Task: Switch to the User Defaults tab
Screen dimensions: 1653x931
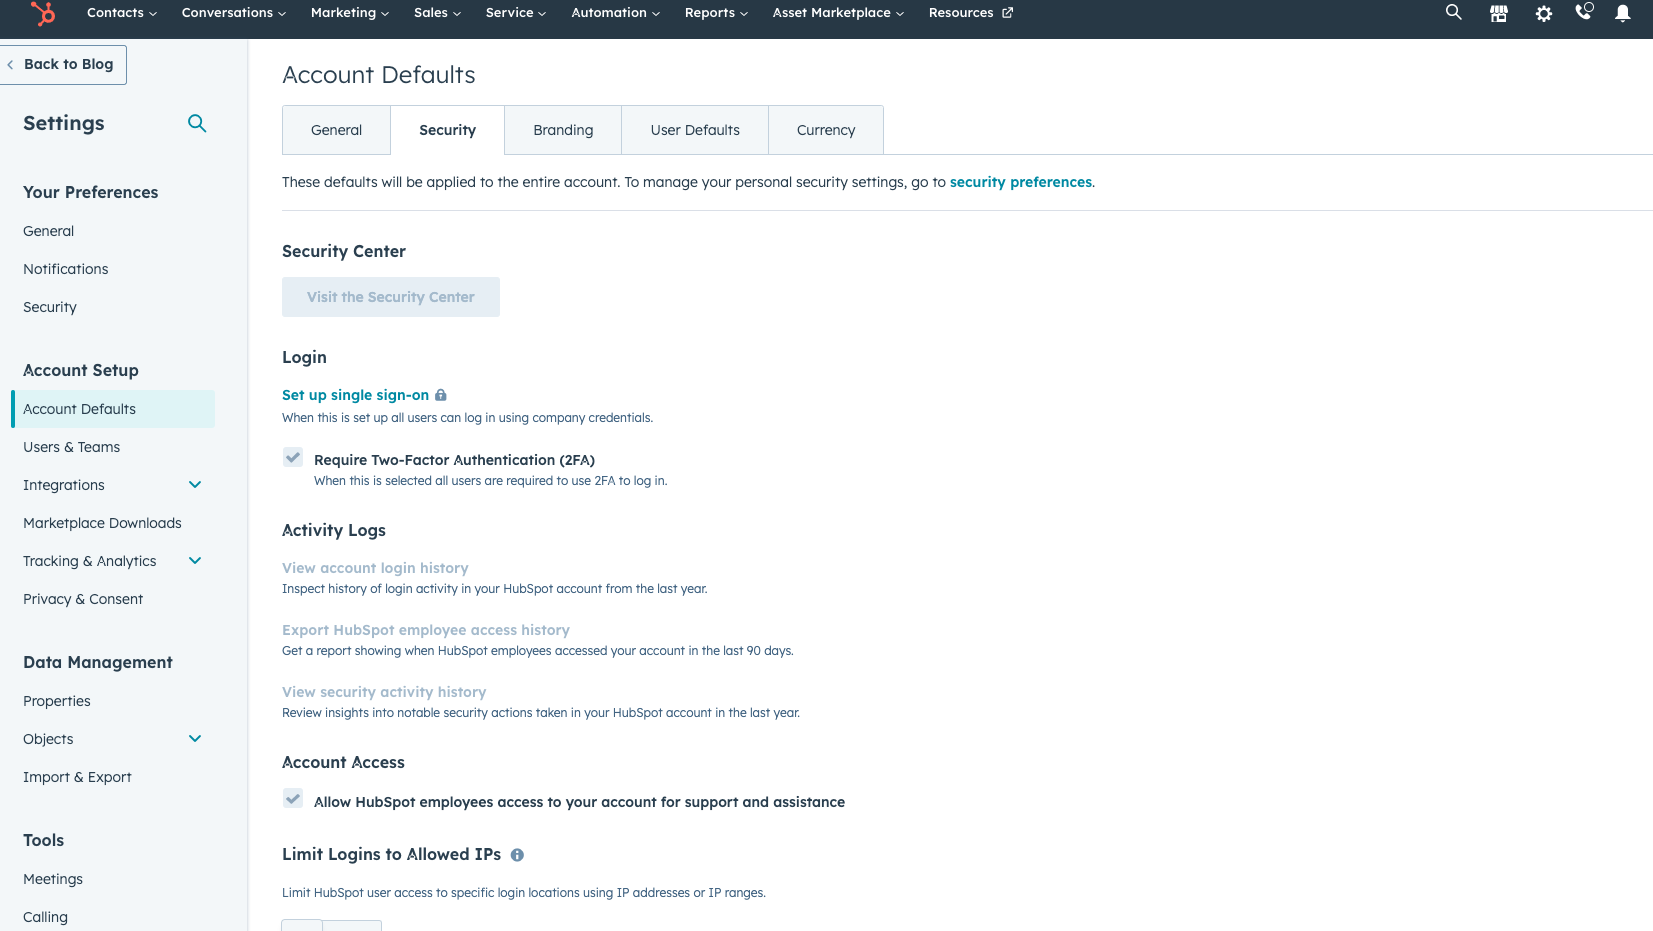Action: (695, 130)
